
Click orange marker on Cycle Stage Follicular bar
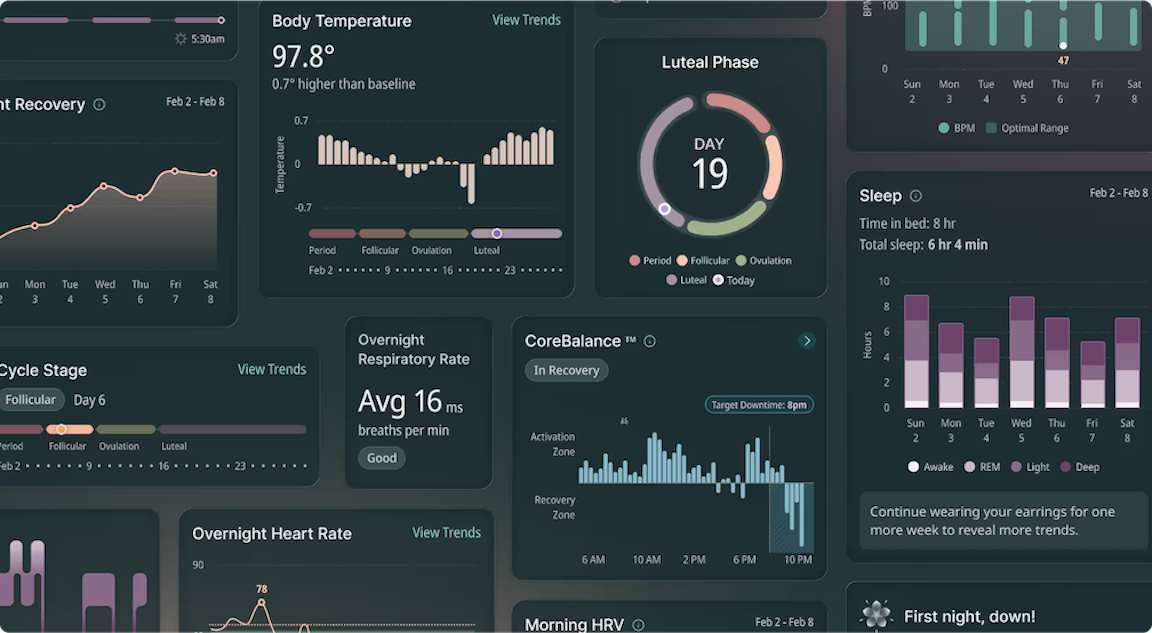[62, 429]
